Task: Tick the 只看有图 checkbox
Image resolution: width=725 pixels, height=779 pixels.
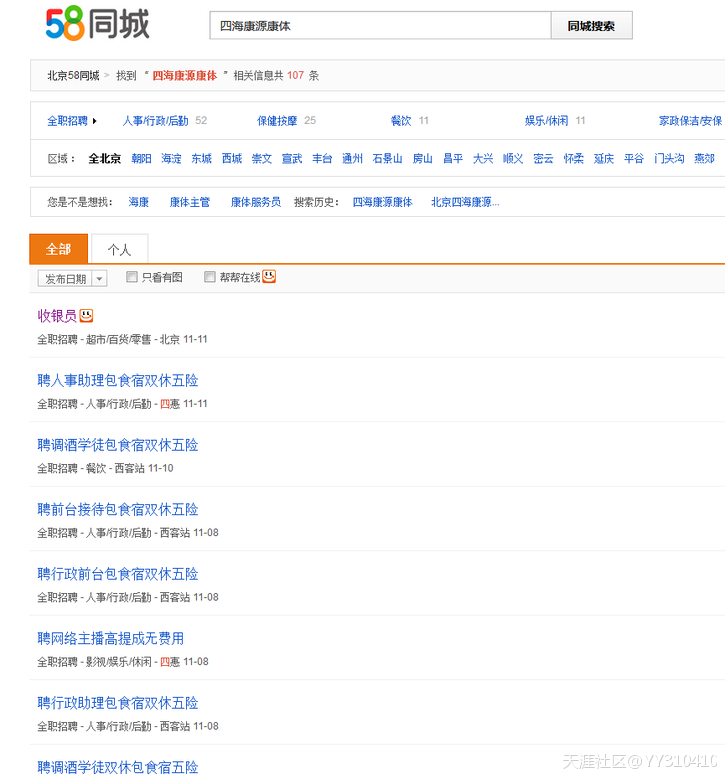Action: point(132,277)
